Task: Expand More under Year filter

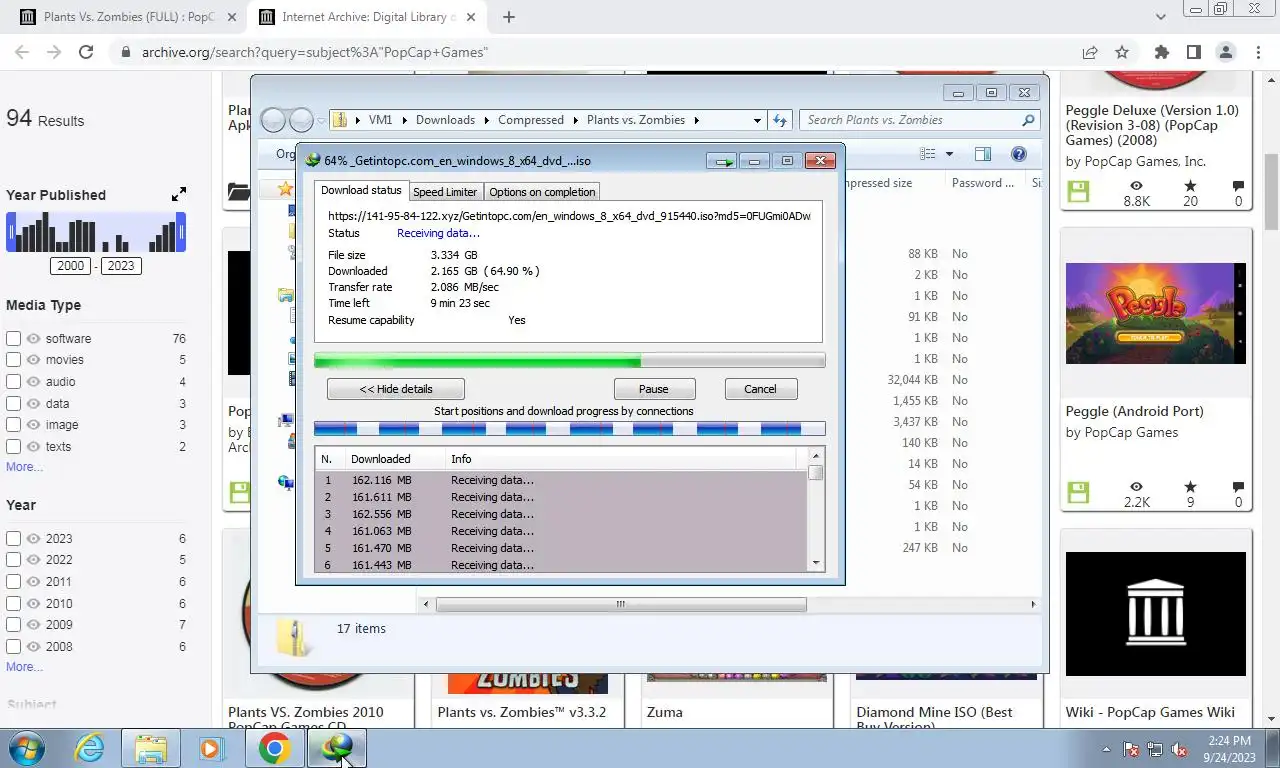Action: pyautogui.click(x=24, y=667)
